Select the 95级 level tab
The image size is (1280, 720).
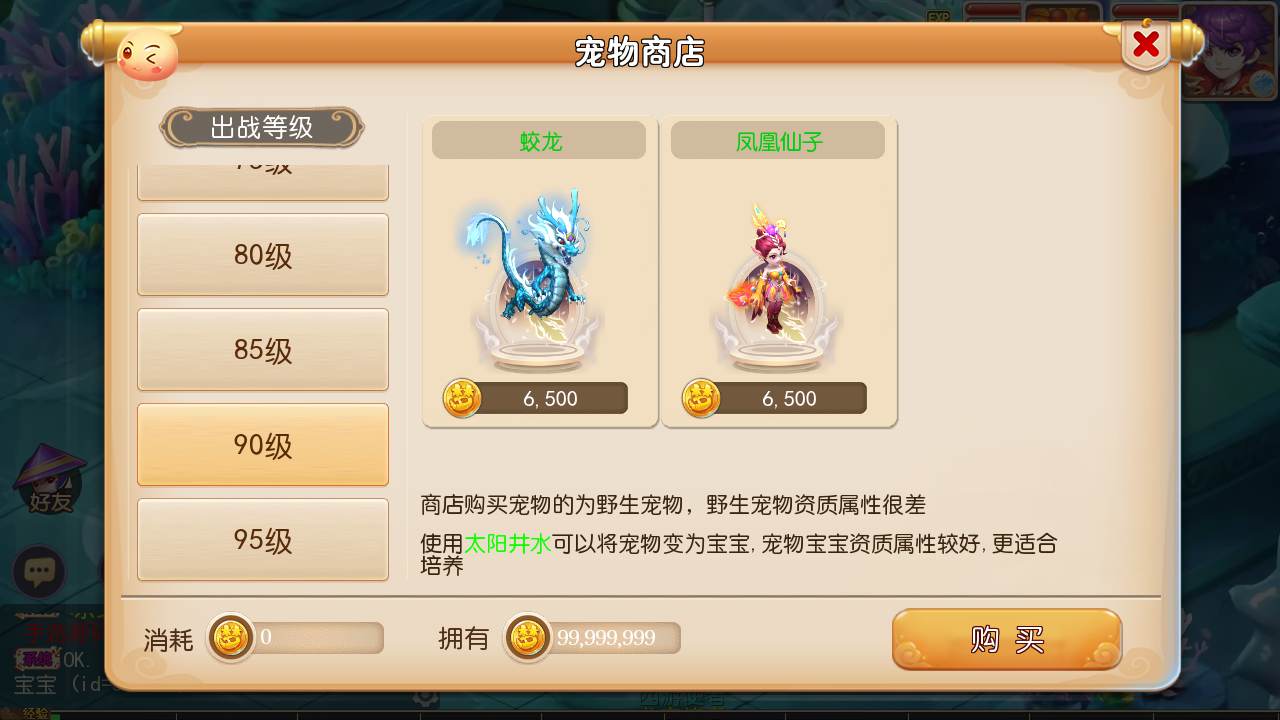pyautogui.click(x=263, y=540)
